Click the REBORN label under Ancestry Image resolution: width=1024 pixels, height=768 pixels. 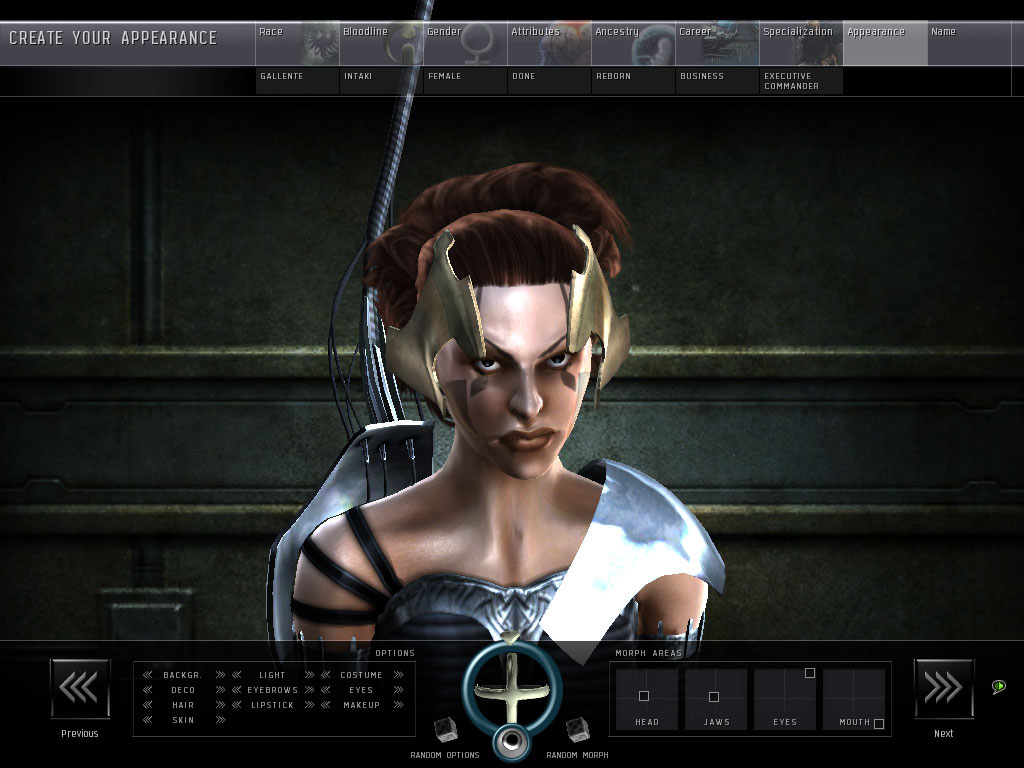613,76
